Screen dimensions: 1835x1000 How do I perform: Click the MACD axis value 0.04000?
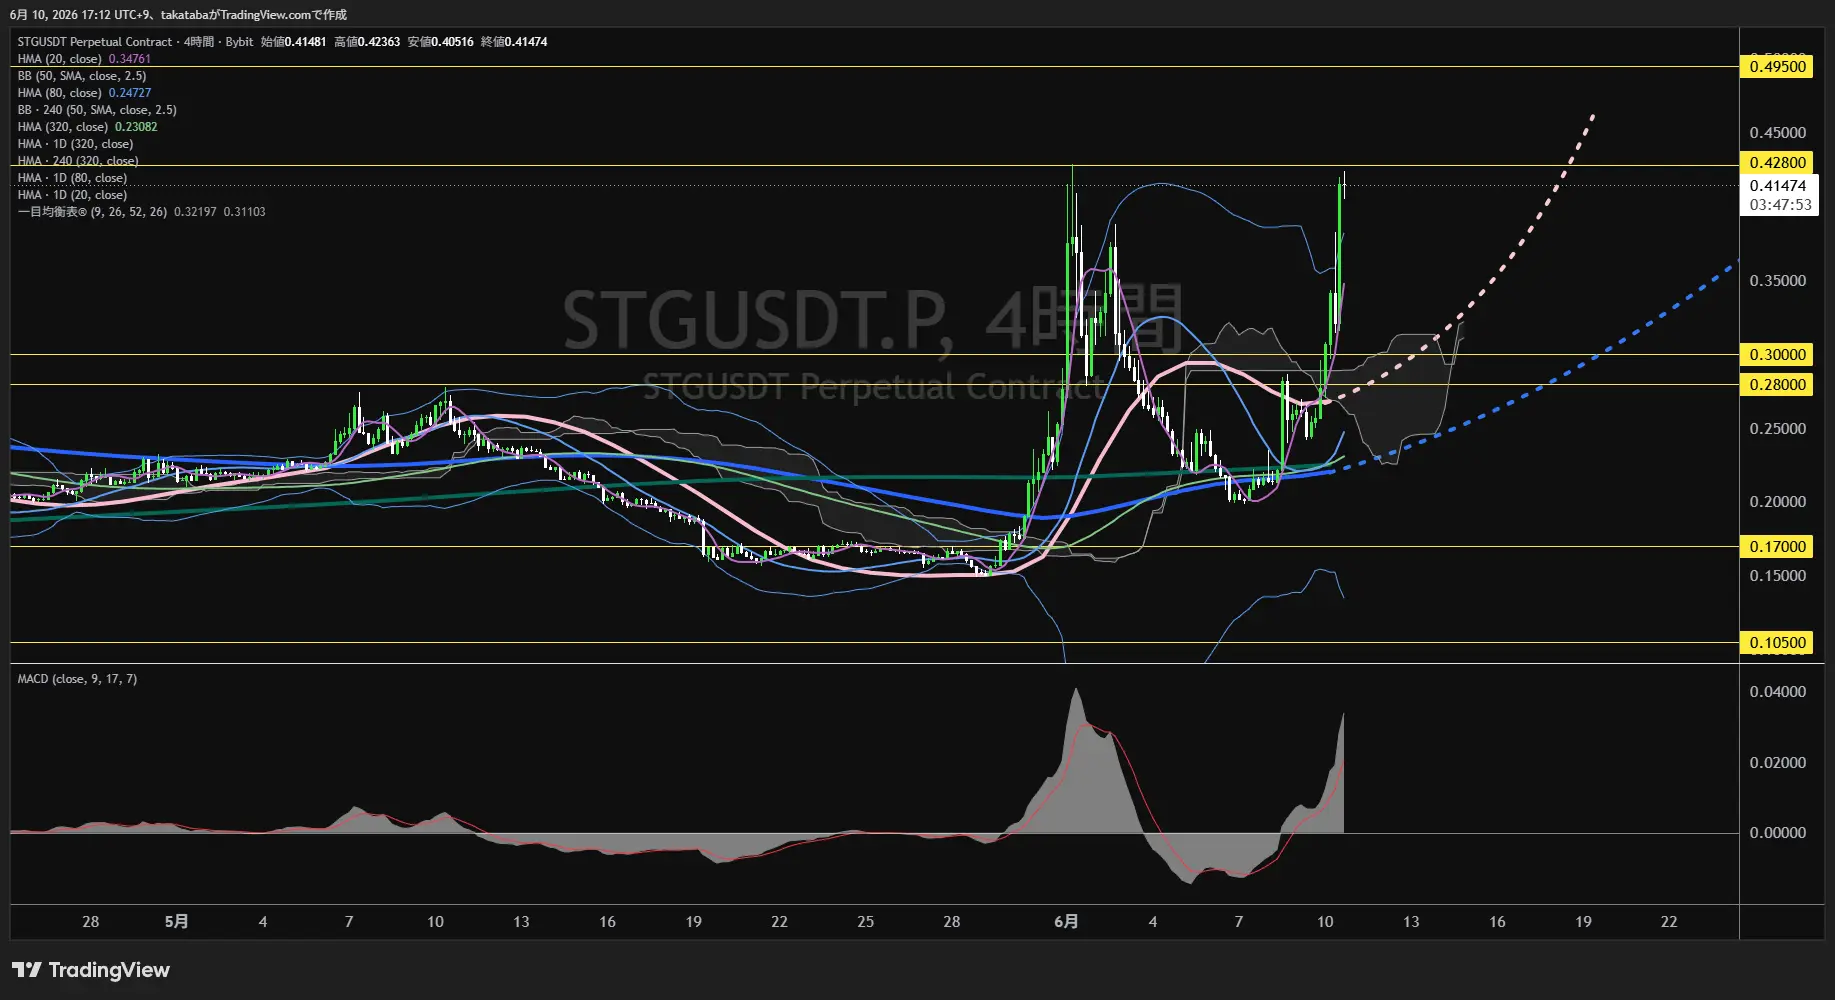click(x=1777, y=692)
